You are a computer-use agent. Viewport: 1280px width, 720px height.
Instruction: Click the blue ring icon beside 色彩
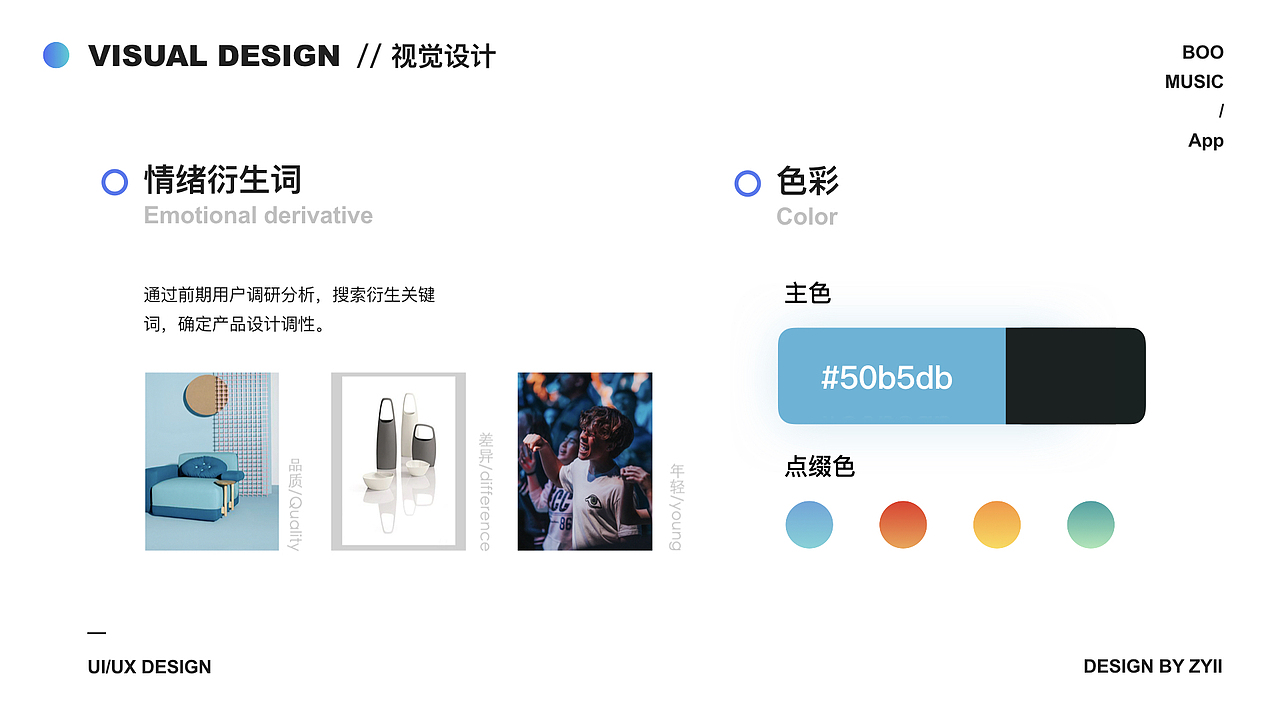point(747,183)
